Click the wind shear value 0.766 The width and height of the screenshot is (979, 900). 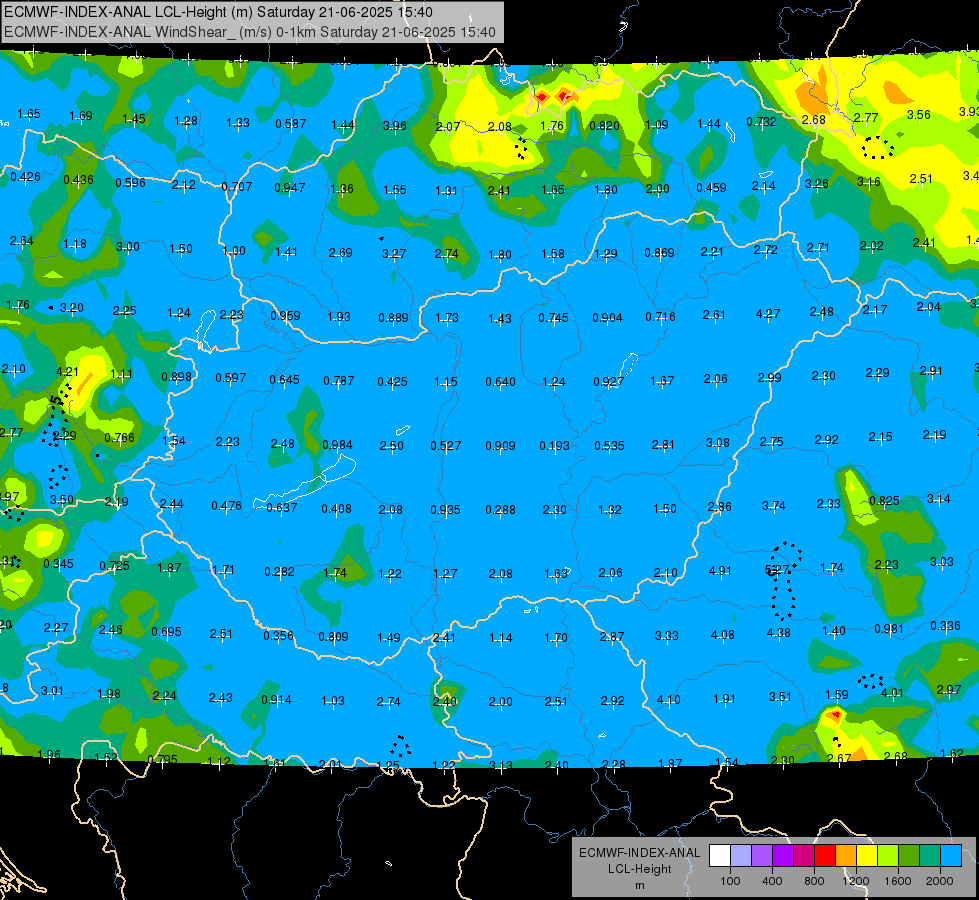pos(119,438)
